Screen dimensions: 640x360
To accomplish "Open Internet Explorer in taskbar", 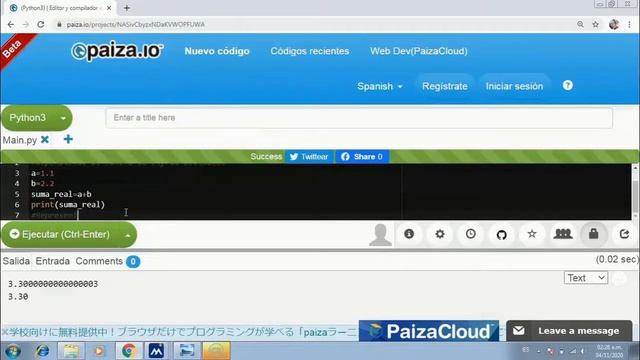I will click(x=42, y=351).
